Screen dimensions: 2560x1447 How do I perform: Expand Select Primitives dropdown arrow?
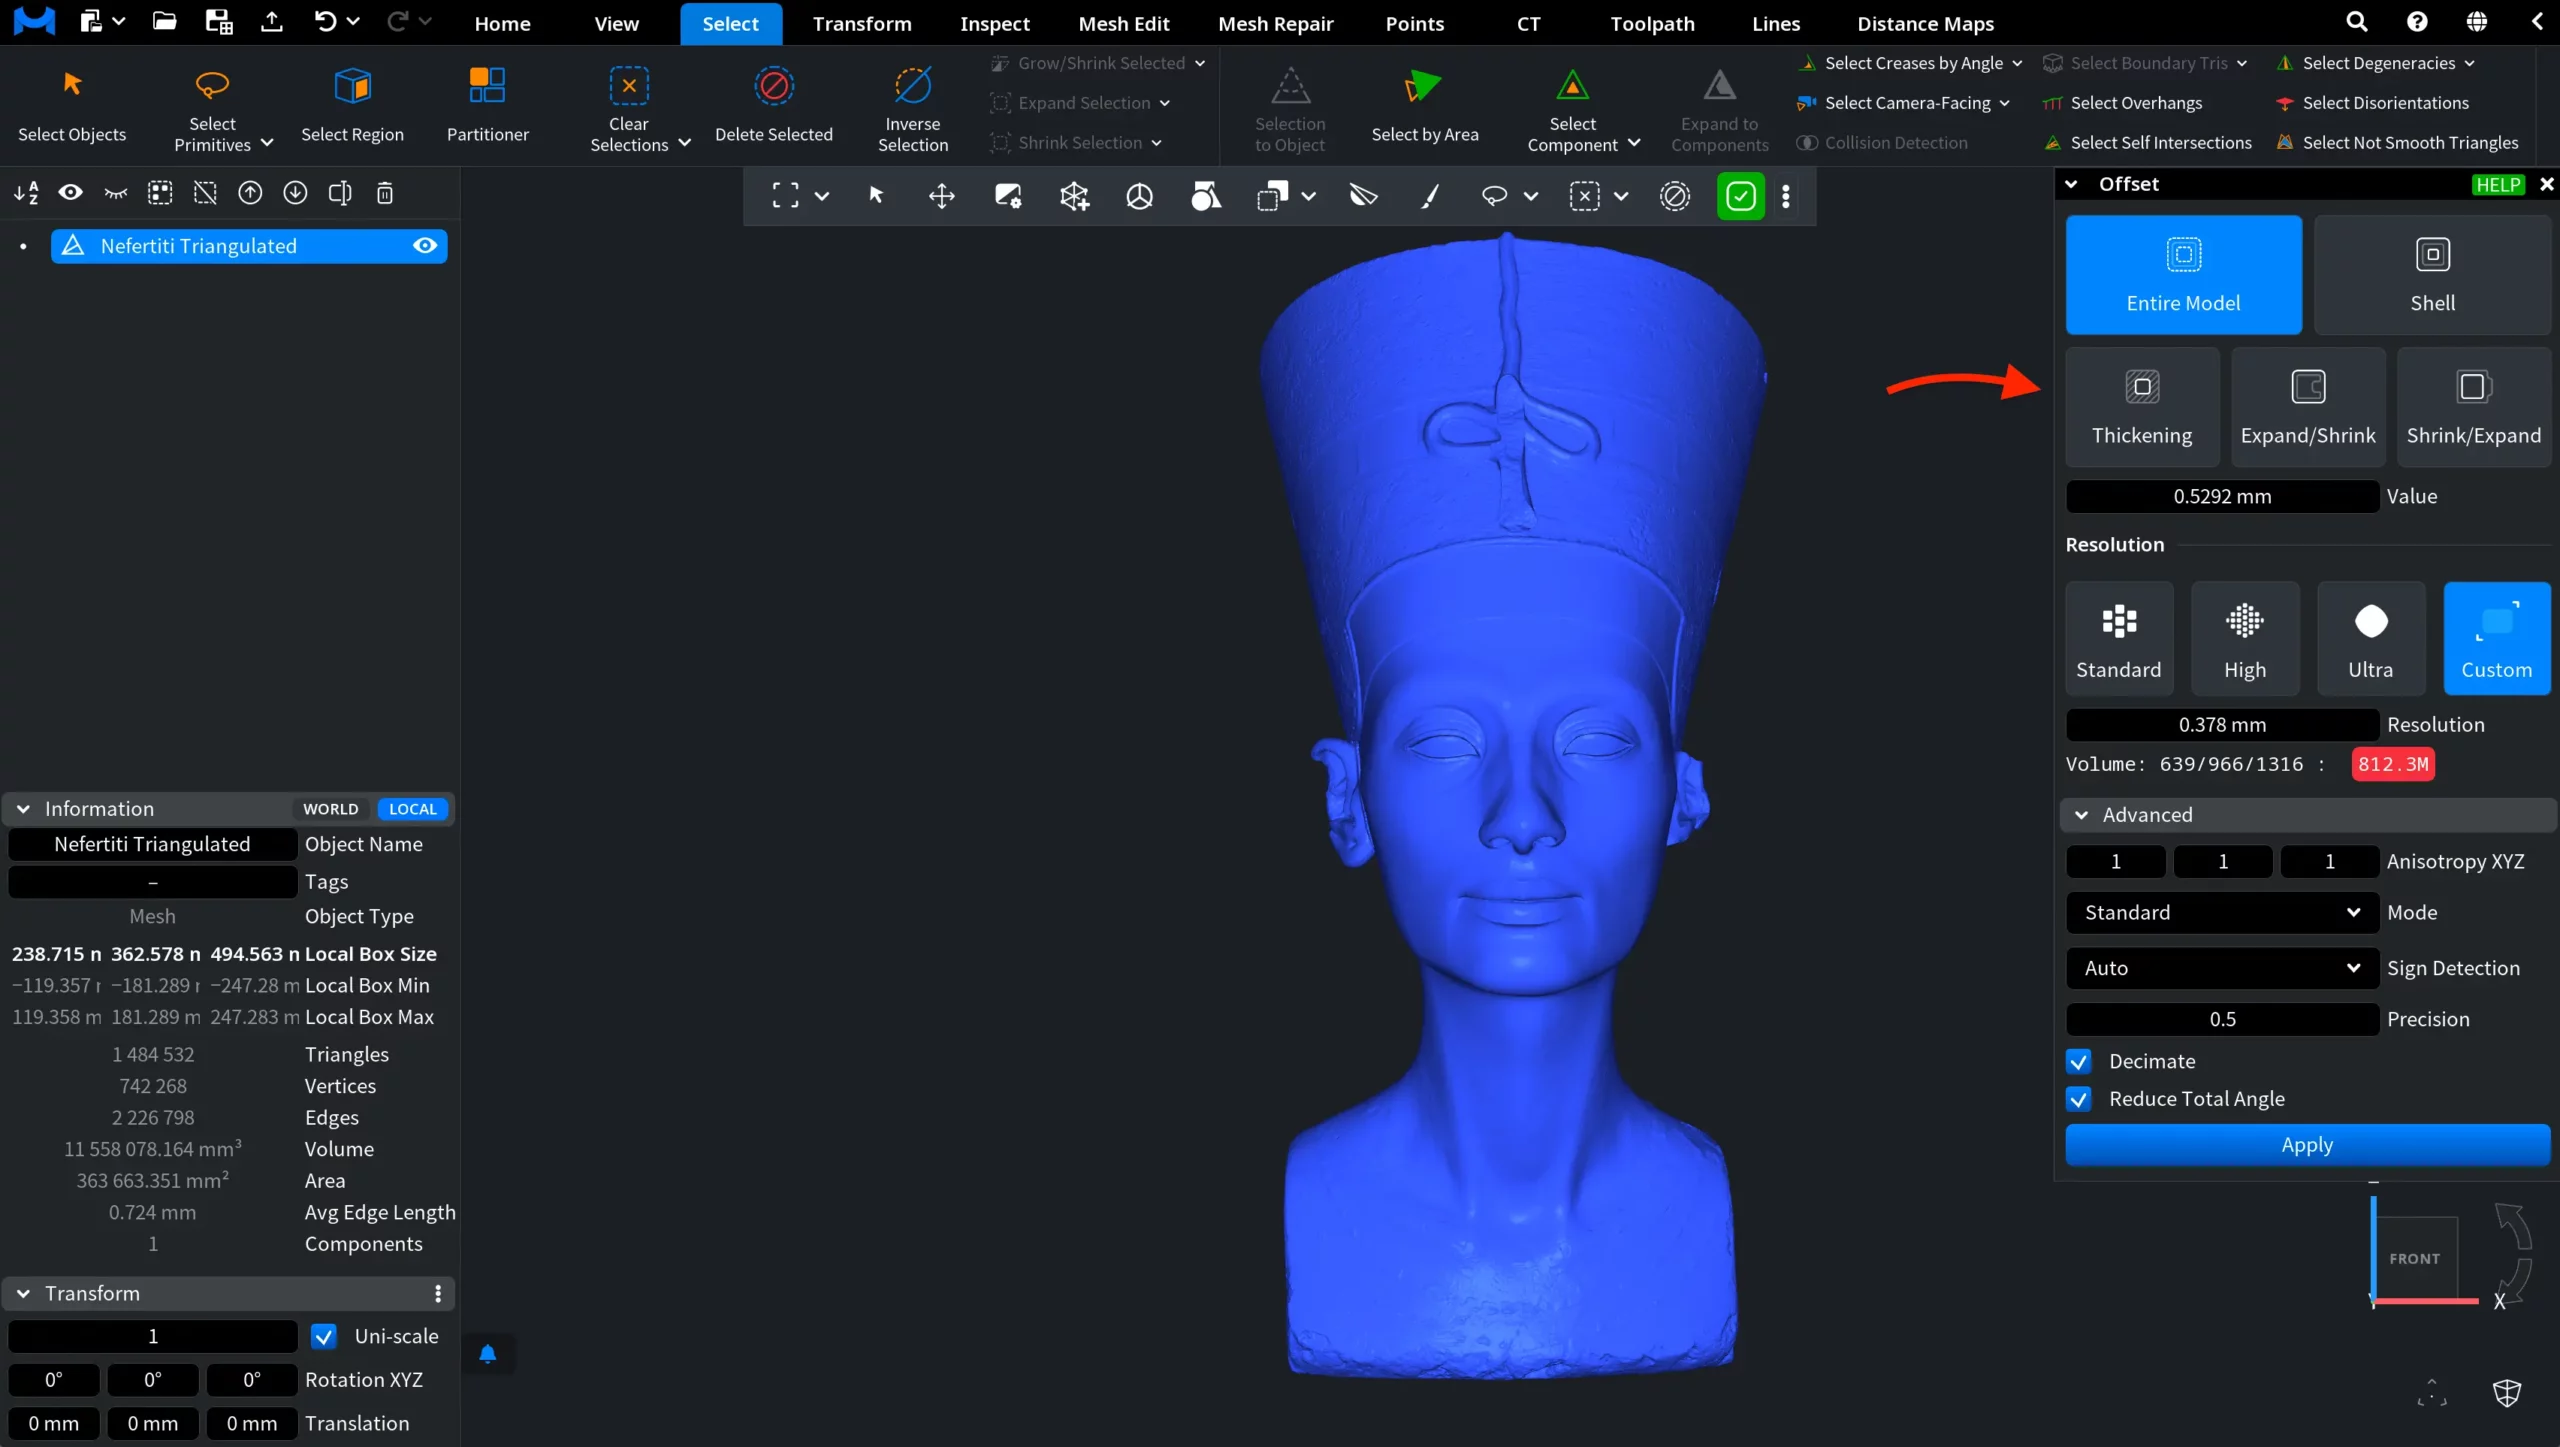coord(267,144)
